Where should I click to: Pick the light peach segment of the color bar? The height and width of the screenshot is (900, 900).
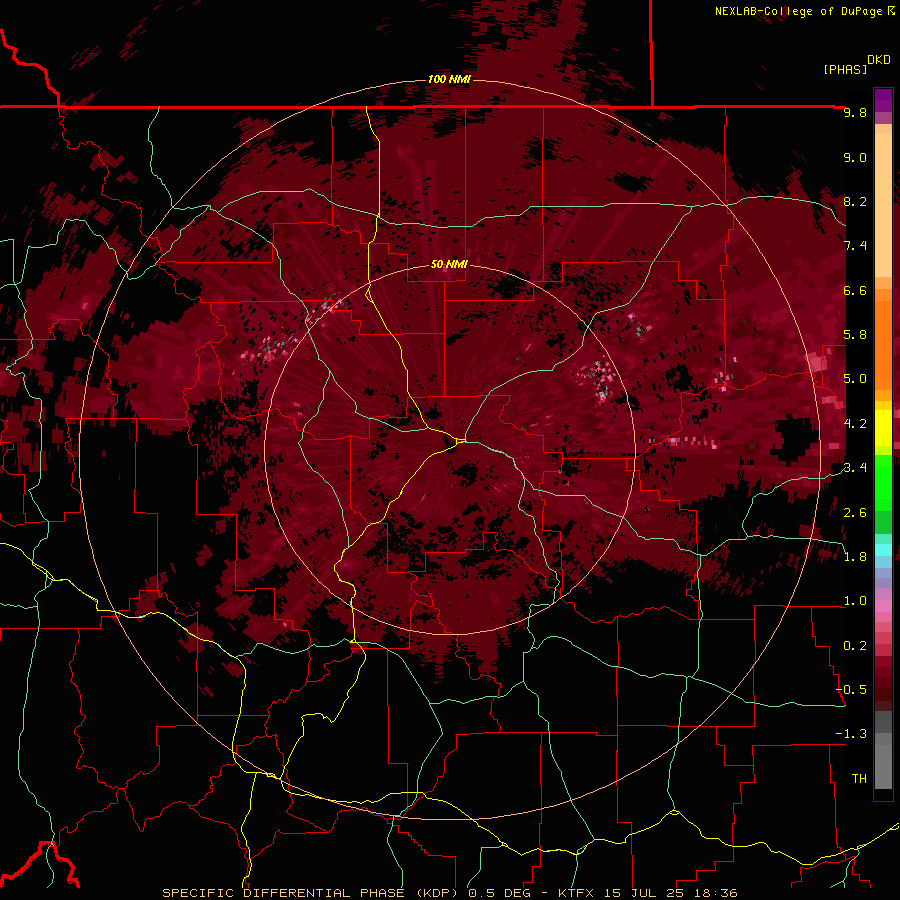883,207
